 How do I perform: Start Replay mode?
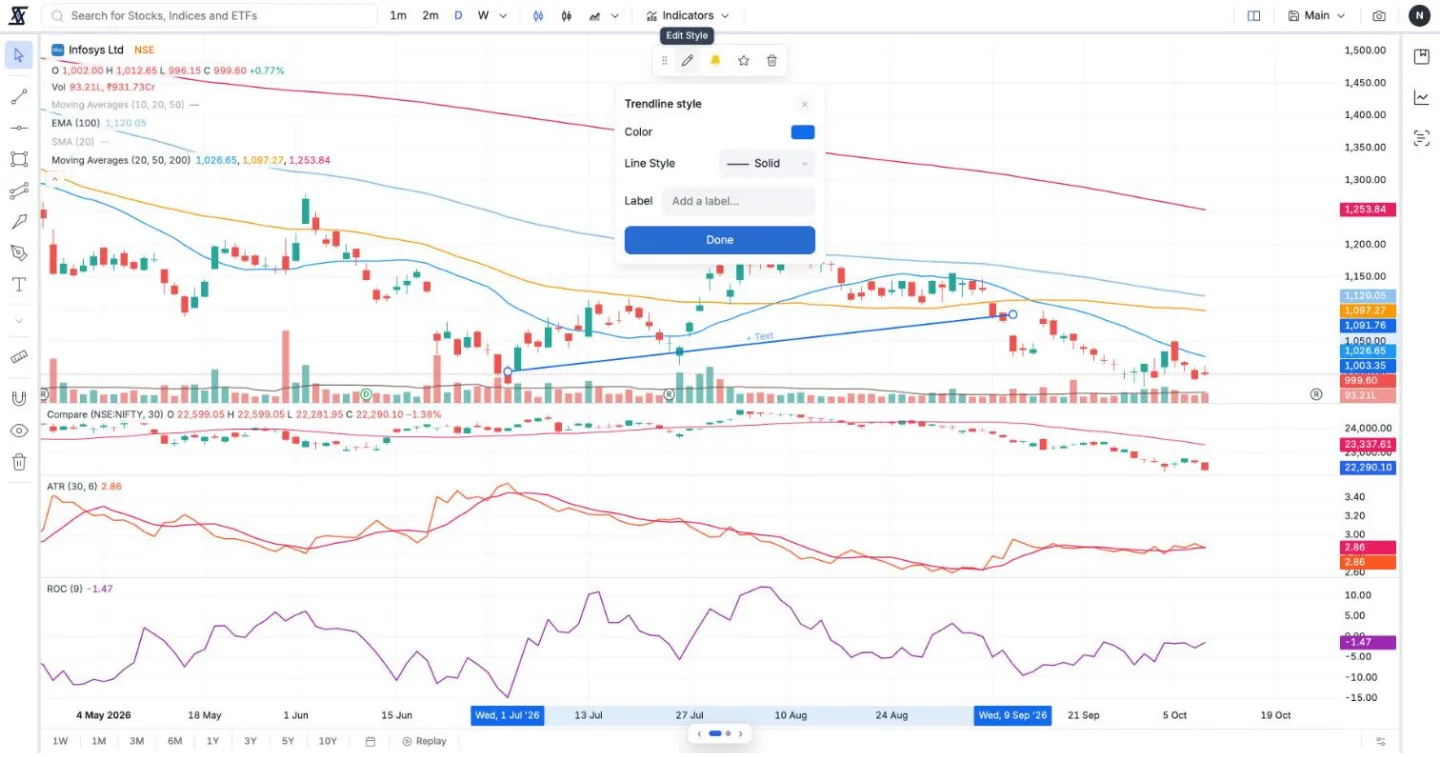click(x=424, y=741)
